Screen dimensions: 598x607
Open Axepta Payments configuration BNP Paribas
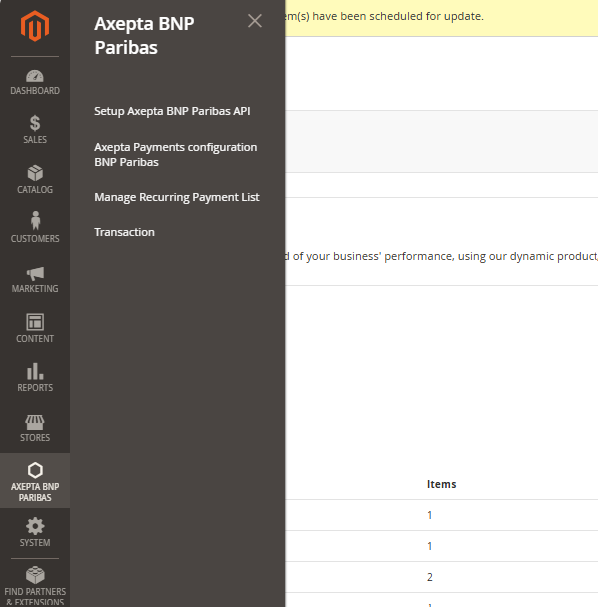pos(176,154)
